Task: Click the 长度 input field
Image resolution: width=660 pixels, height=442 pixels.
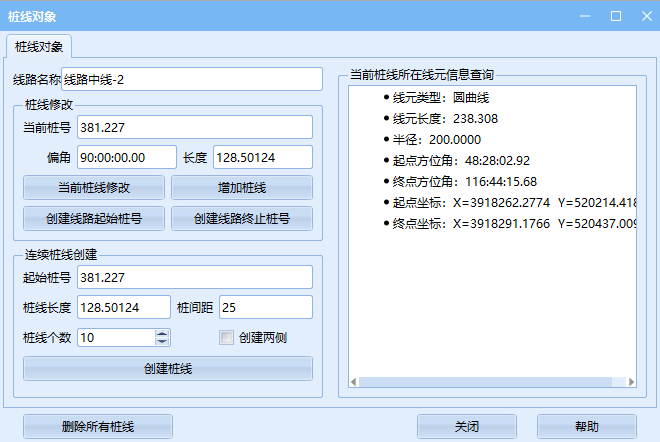Action: click(x=262, y=158)
